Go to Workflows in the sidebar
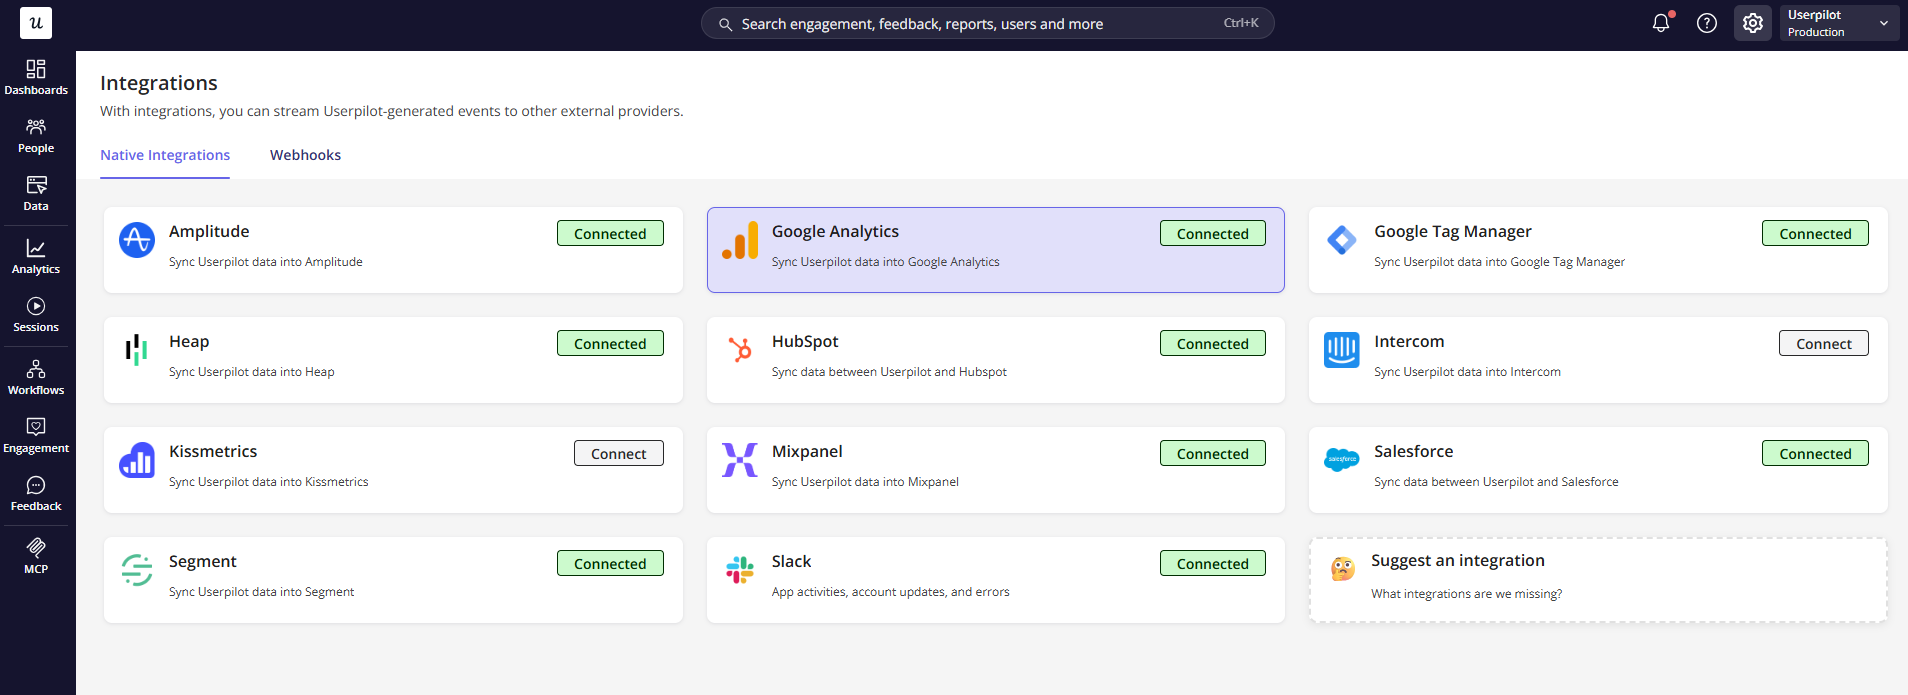This screenshot has height=695, width=1908. pyautogui.click(x=36, y=377)
